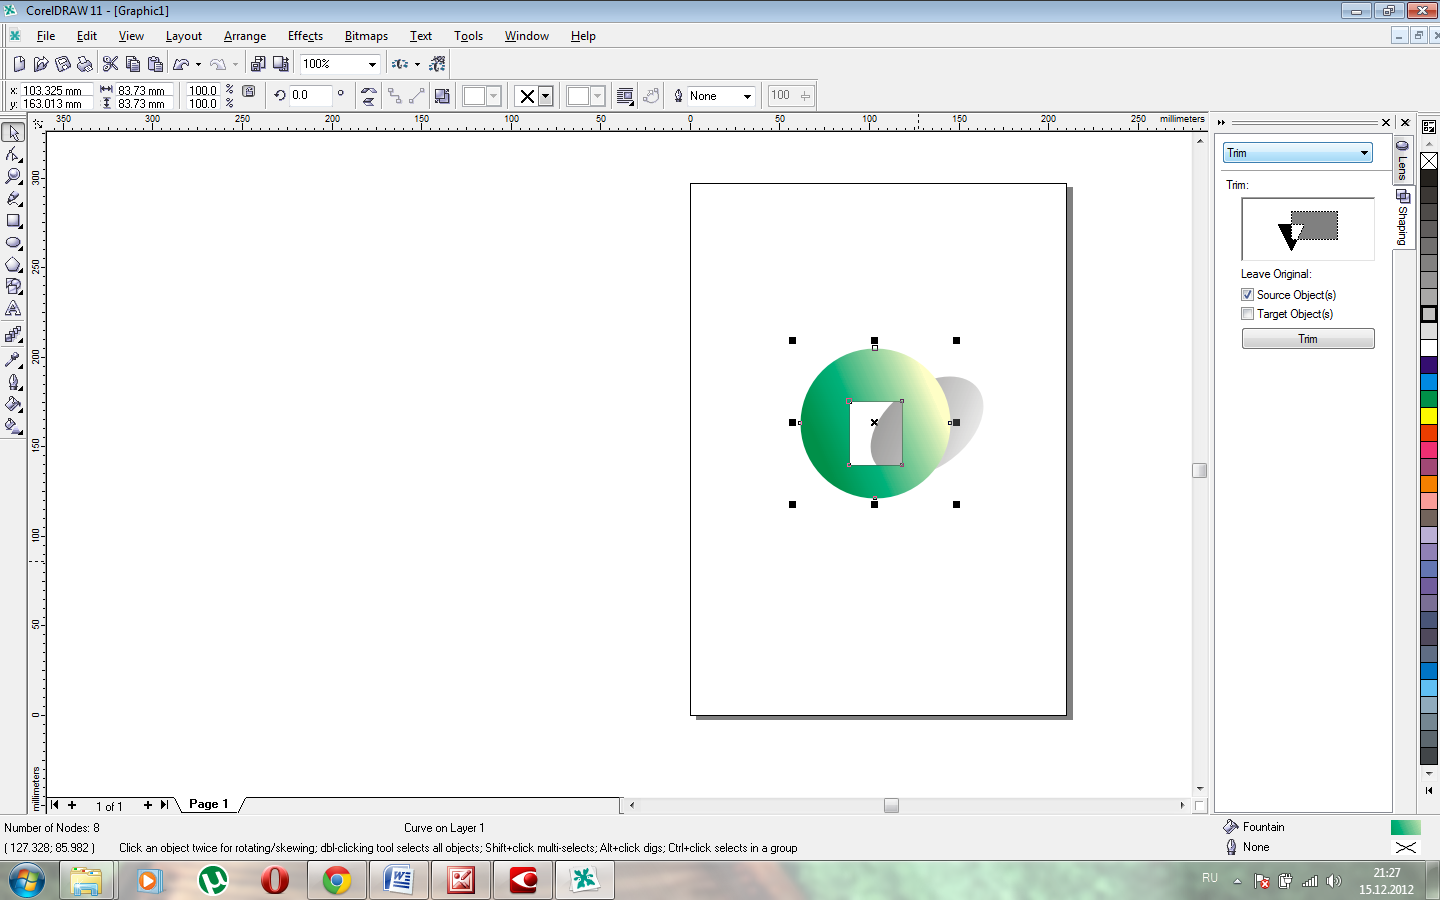Expand the Trim shaping mode dropdown

tap(1364, 153)
